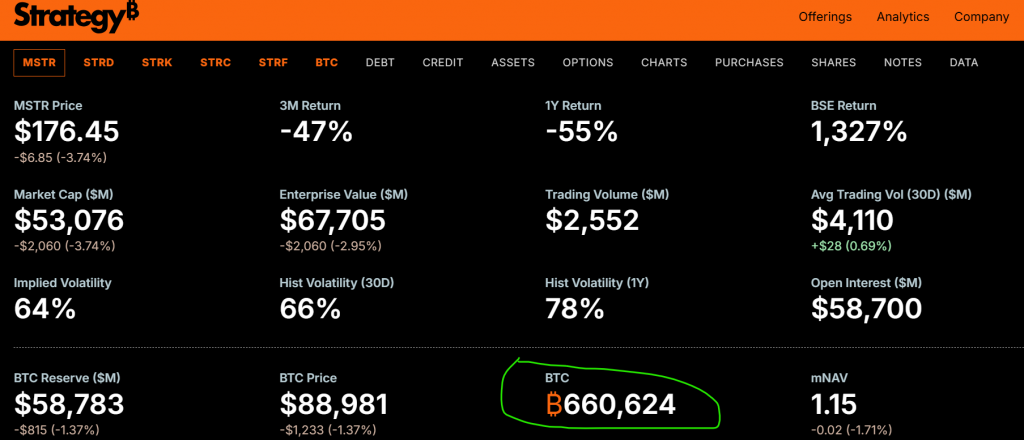Viewport: 1024px width, 440px height.
Task: Open the DEBT tab
Action: point(380,63)
